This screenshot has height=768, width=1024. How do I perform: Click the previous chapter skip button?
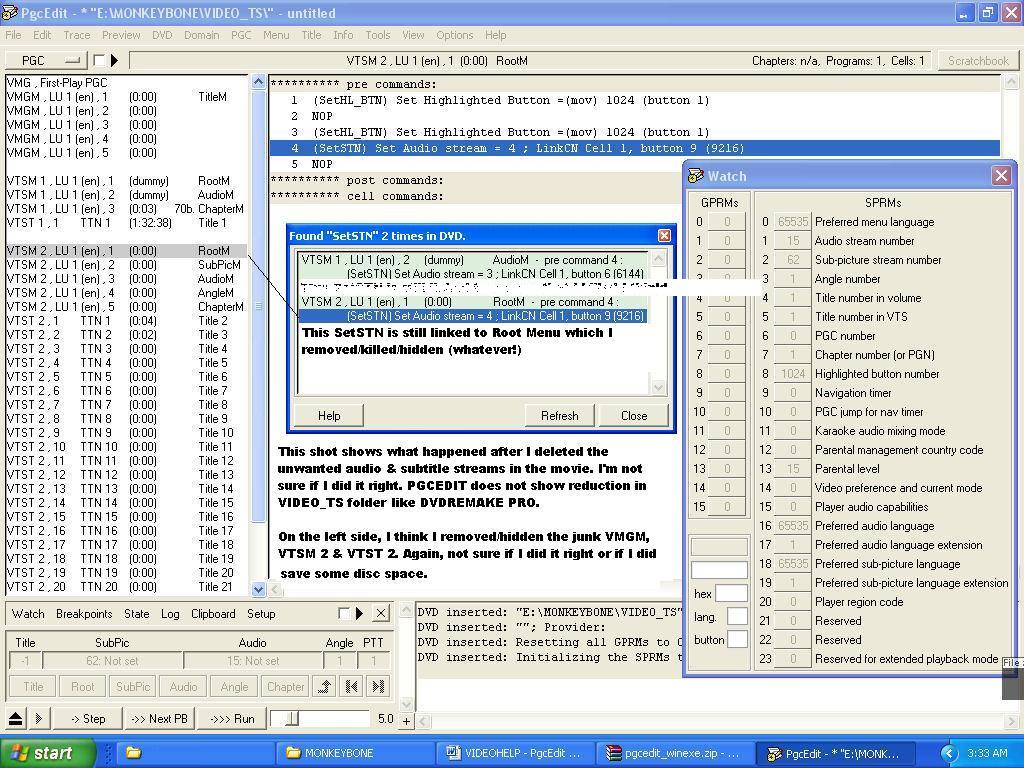351,686
